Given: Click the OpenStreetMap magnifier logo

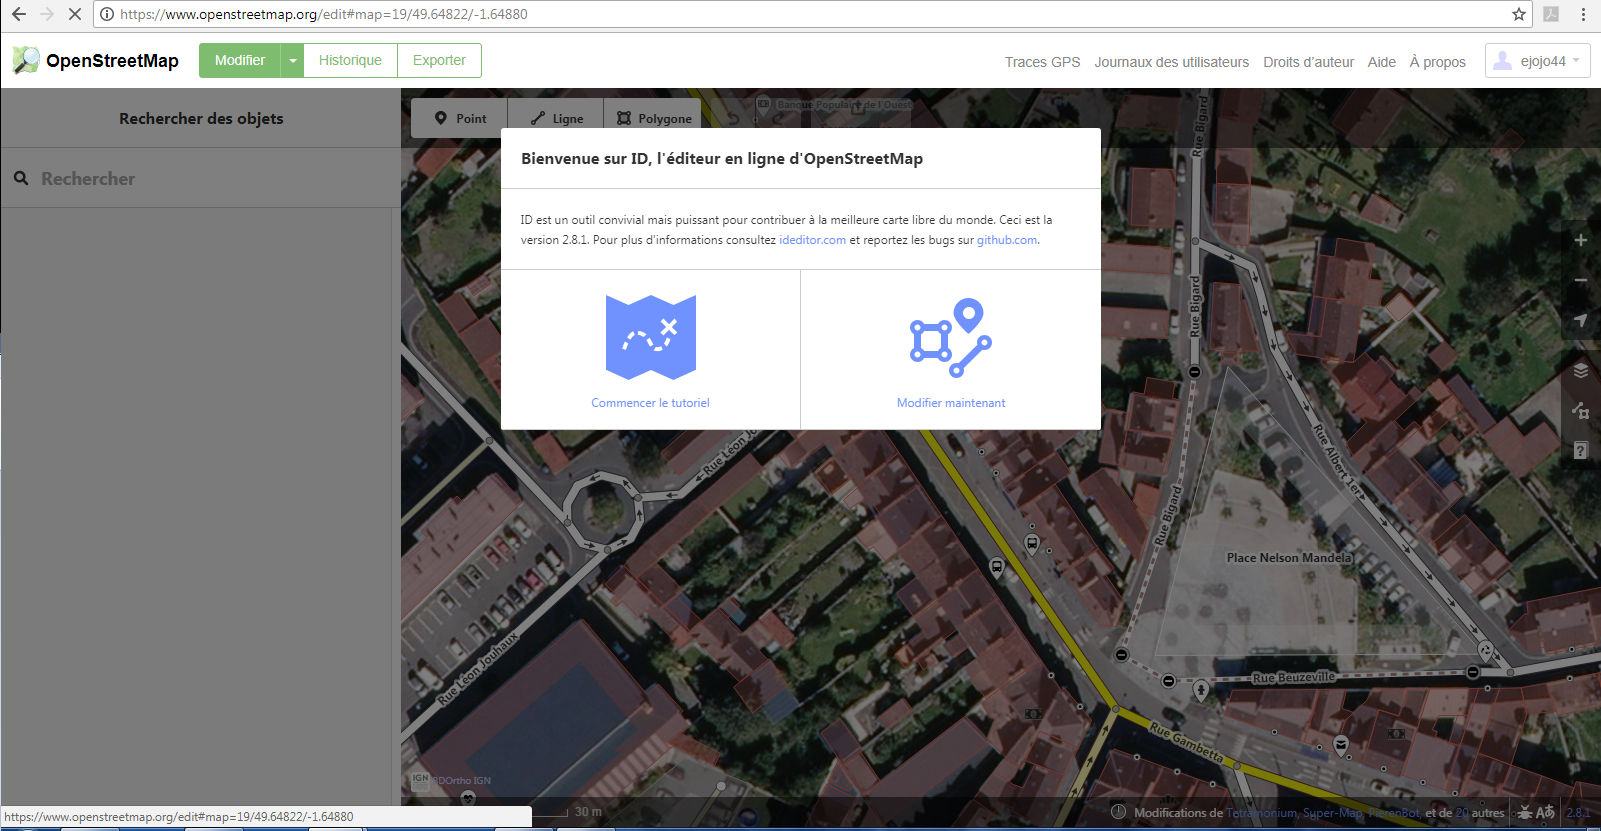Looking at the screenshot, I should 26,60.
